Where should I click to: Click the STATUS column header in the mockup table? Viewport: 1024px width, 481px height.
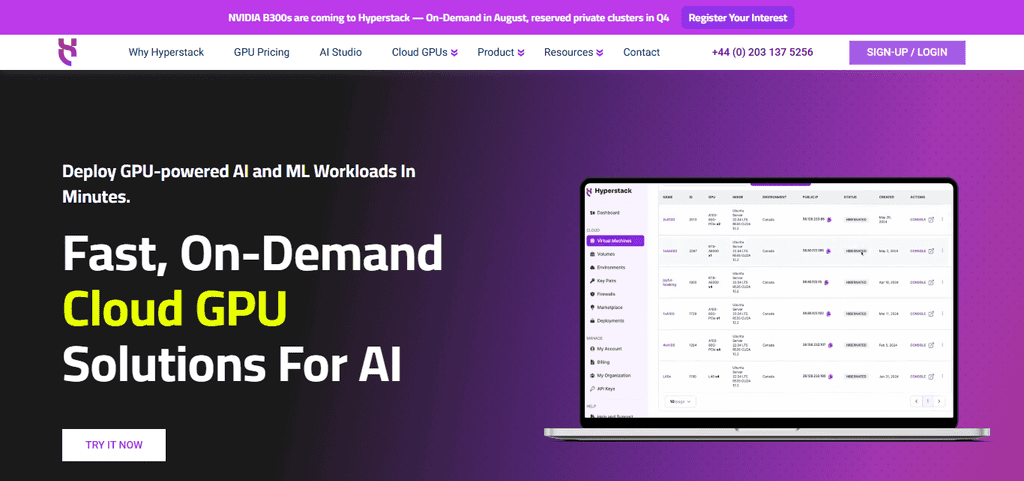(850, 197)
